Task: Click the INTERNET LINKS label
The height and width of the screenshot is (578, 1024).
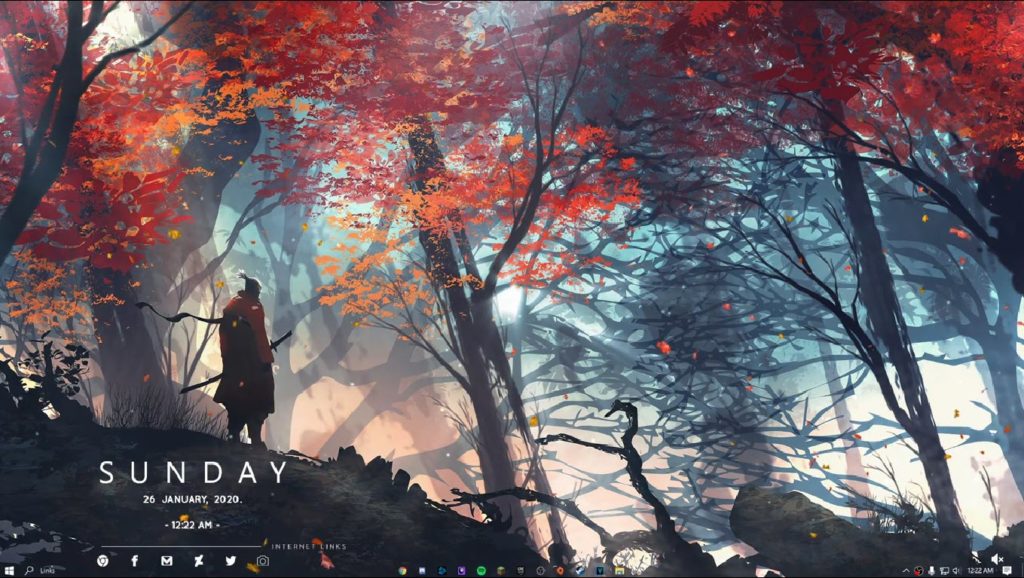Action: tap(311, 547)
